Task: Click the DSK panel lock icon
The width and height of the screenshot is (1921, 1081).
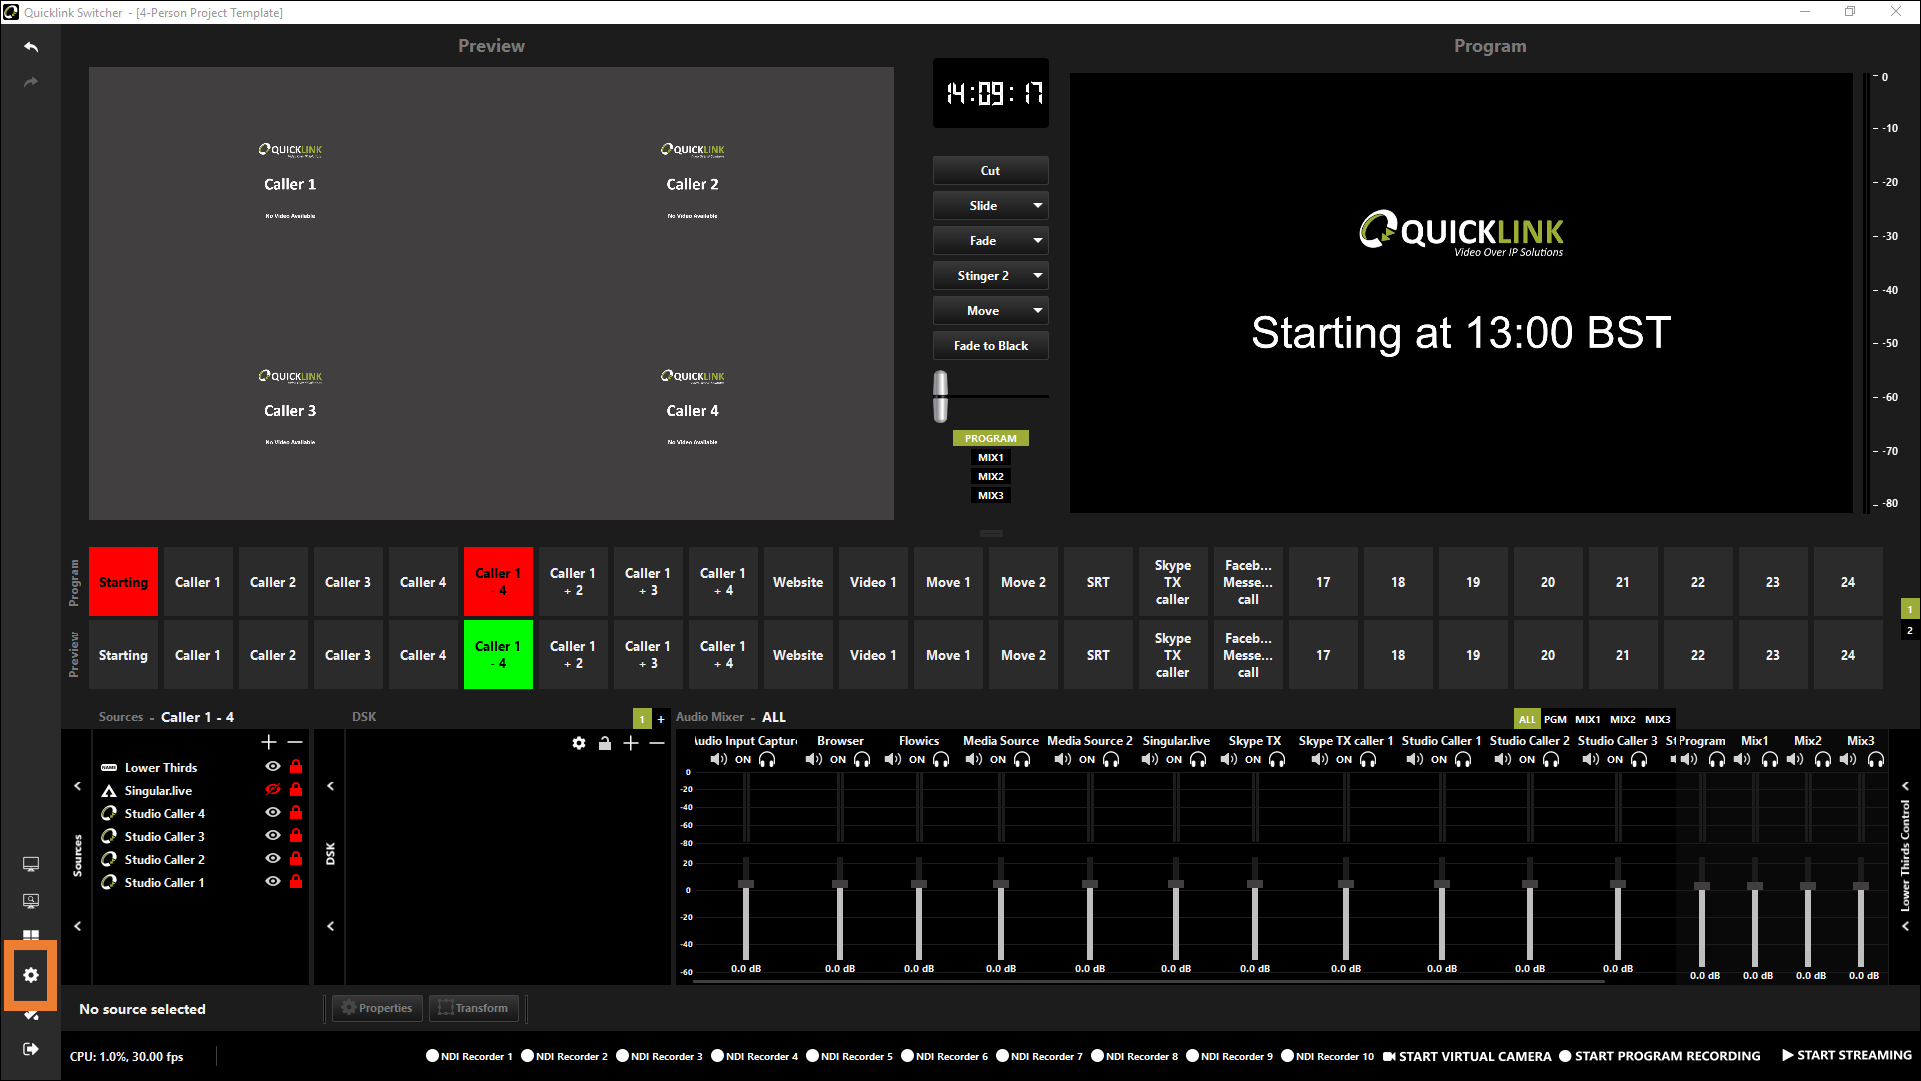Action: pos(605,743)
